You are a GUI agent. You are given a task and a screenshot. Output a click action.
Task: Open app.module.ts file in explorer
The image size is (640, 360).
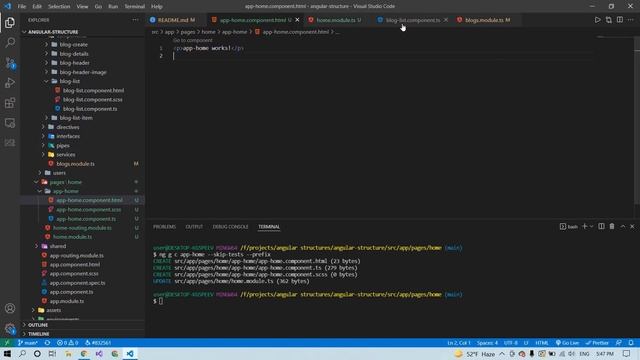pyautogui.click(x=67, y=301)
